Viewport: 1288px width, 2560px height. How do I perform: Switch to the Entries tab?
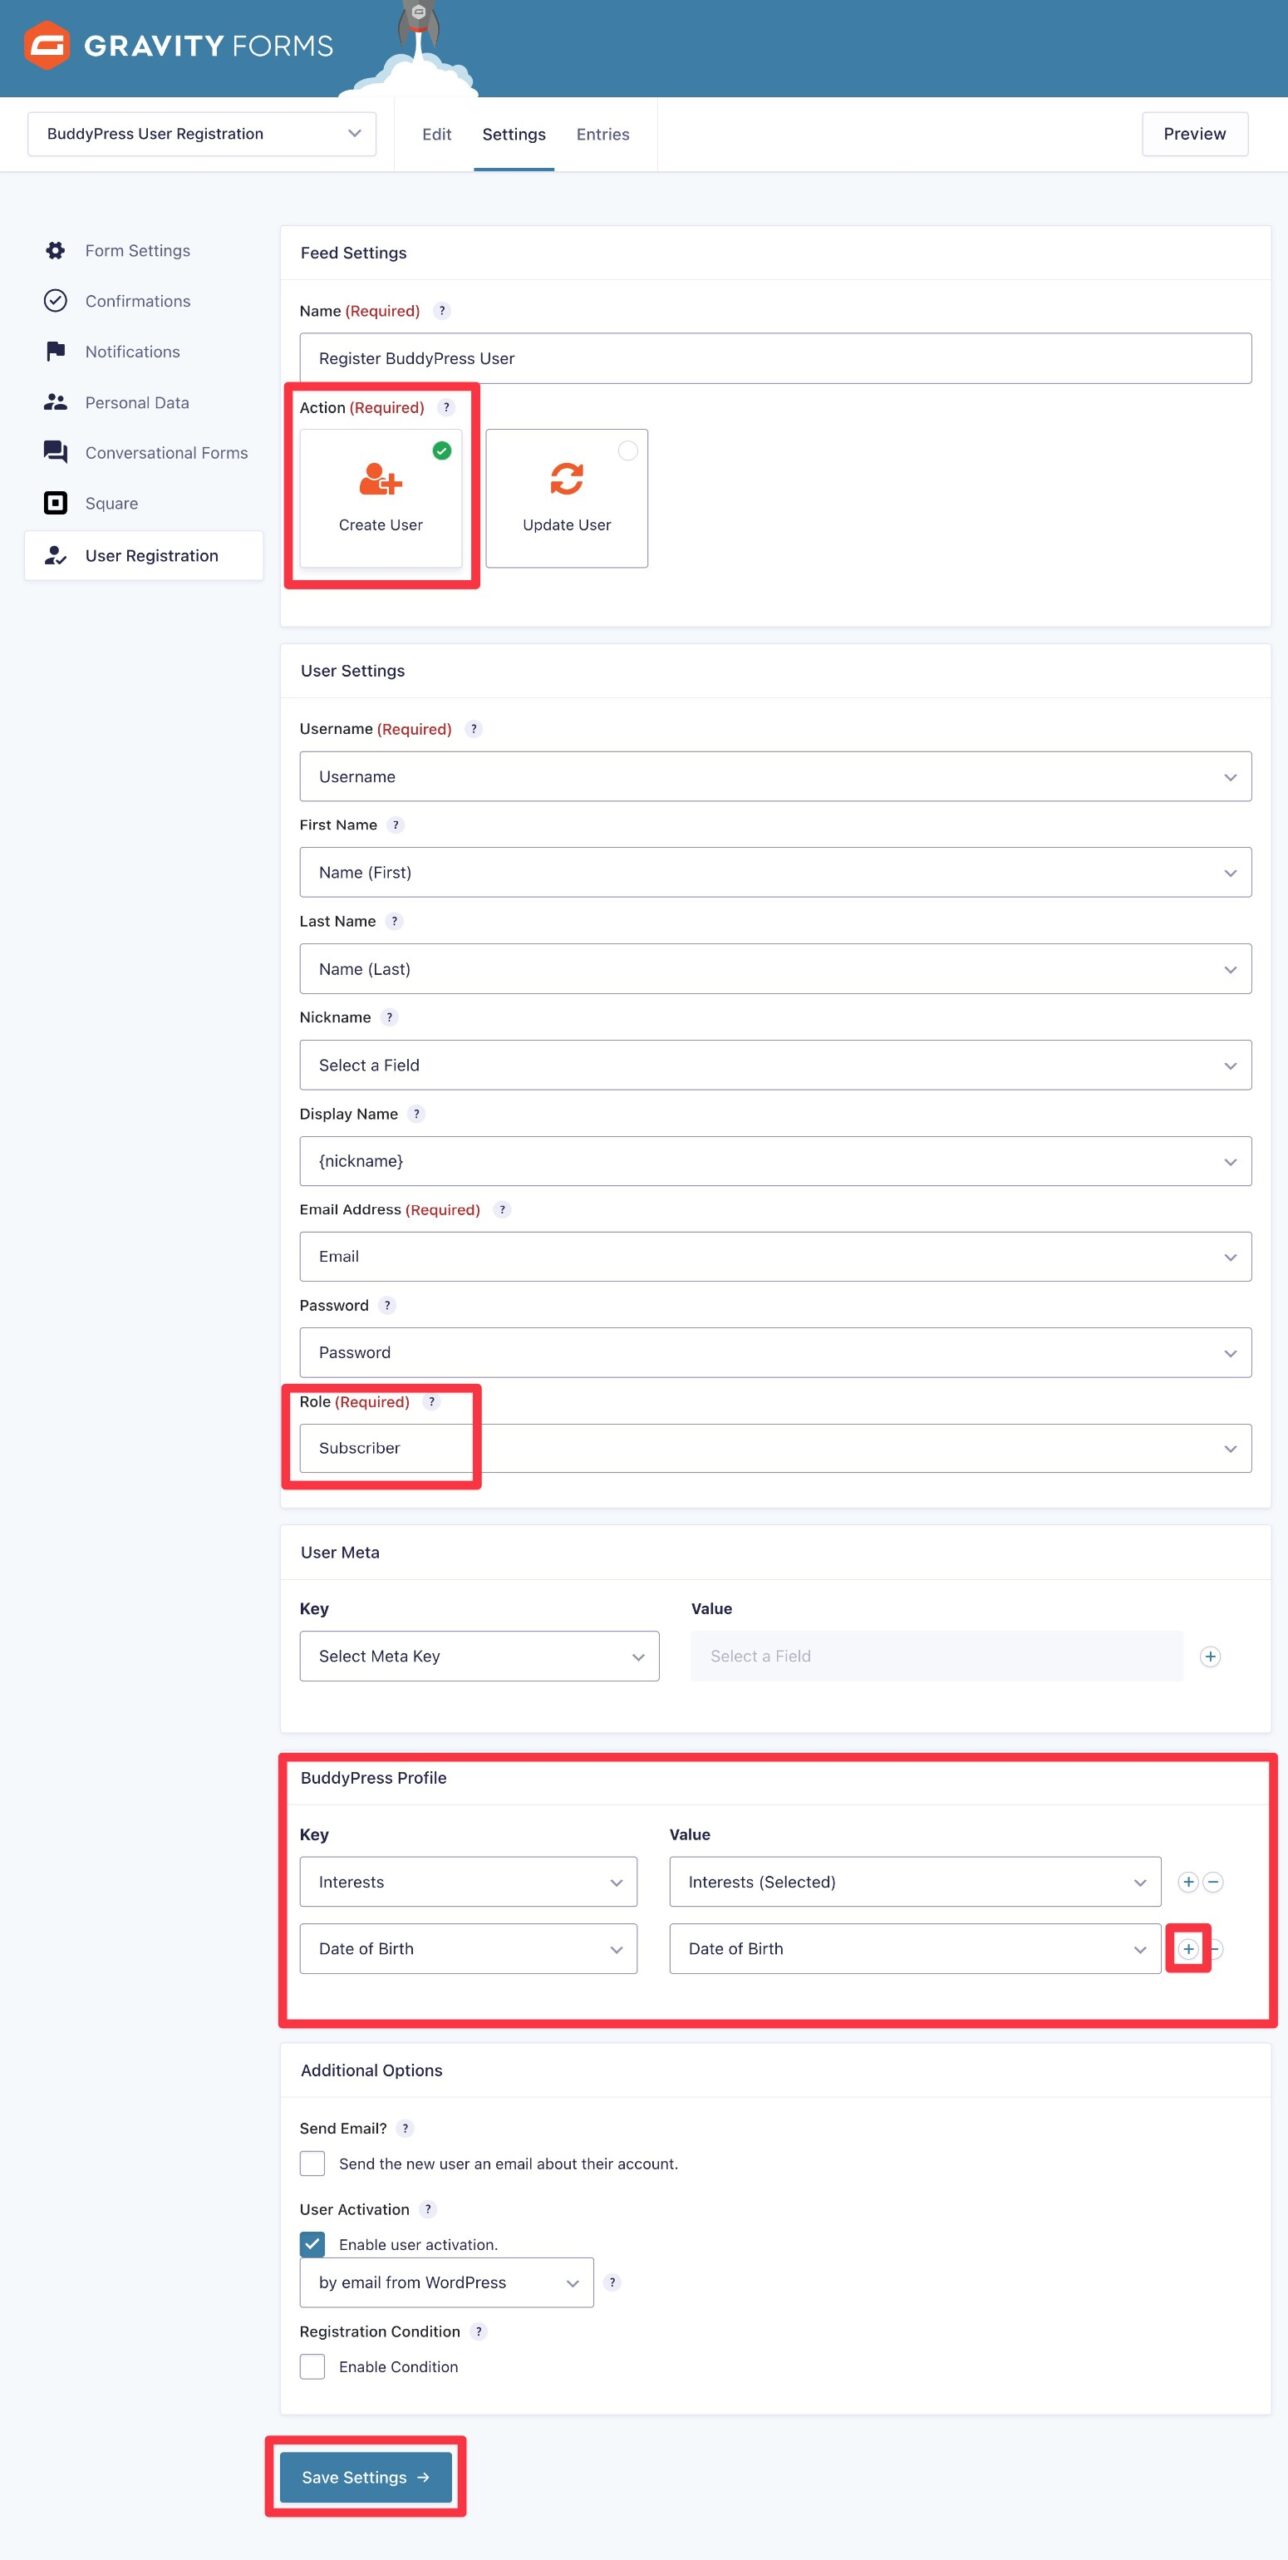pyautogui.click(x=603, y=134)
